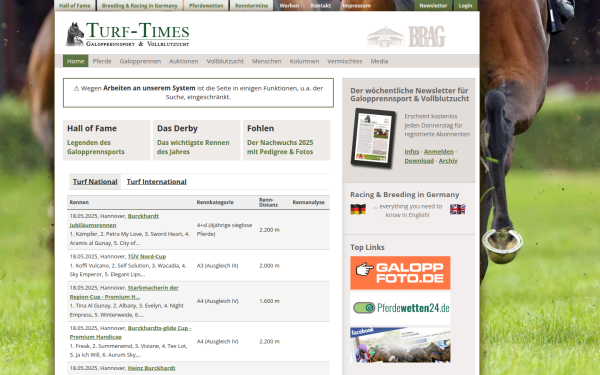Viewport: 600px width, 375px height.
Task: Click the British flag icon
Action: pos(457,209)
